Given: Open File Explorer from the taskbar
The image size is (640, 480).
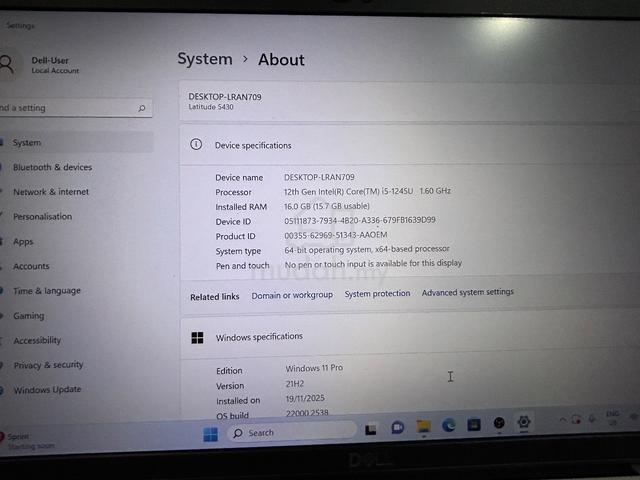Looking at the screenshot, I should click(423, 427).
